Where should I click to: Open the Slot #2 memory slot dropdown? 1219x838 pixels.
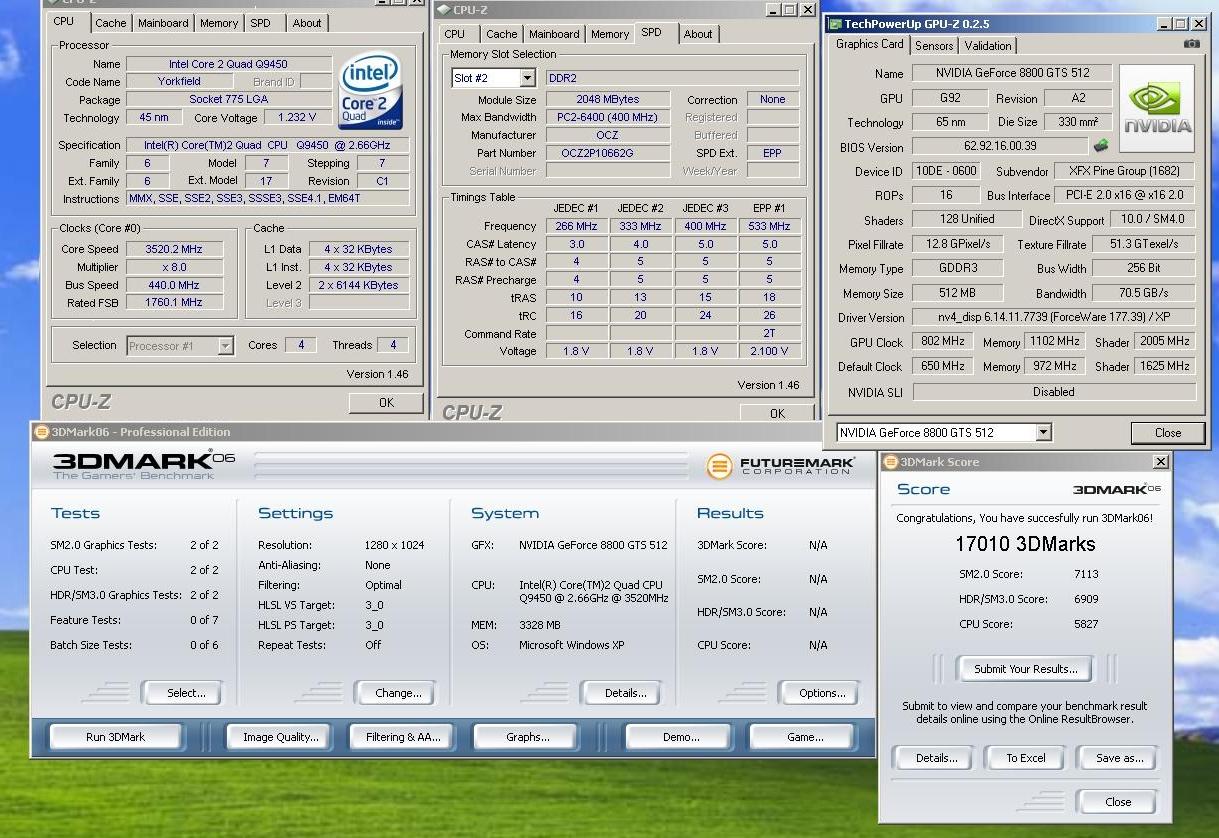pyautogui.click(x=527, y=78)
